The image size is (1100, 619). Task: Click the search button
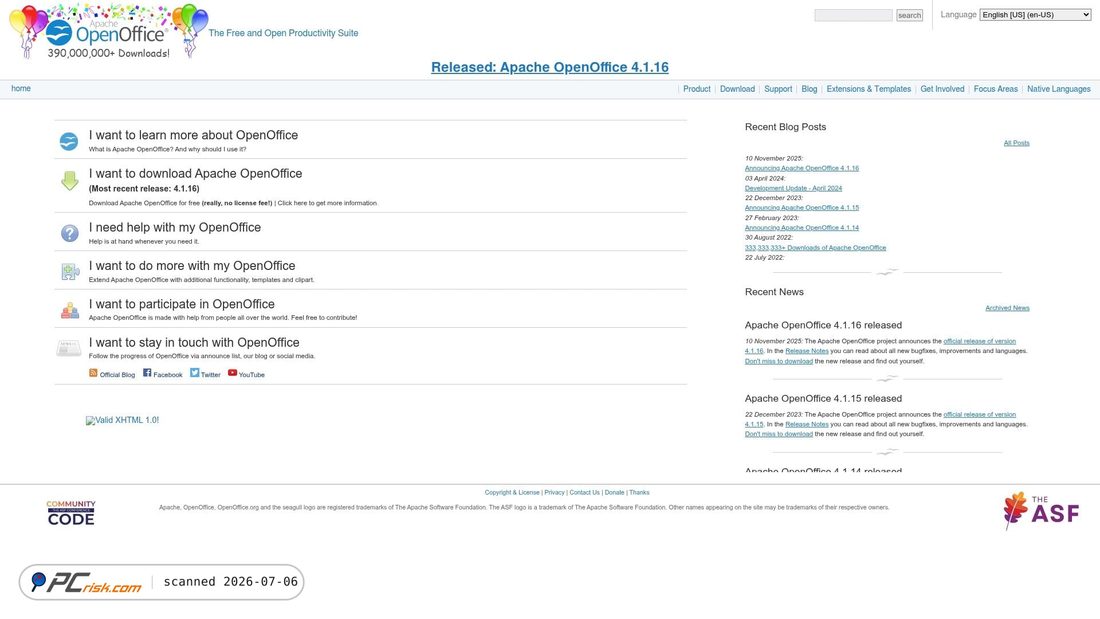coord(909,15)
